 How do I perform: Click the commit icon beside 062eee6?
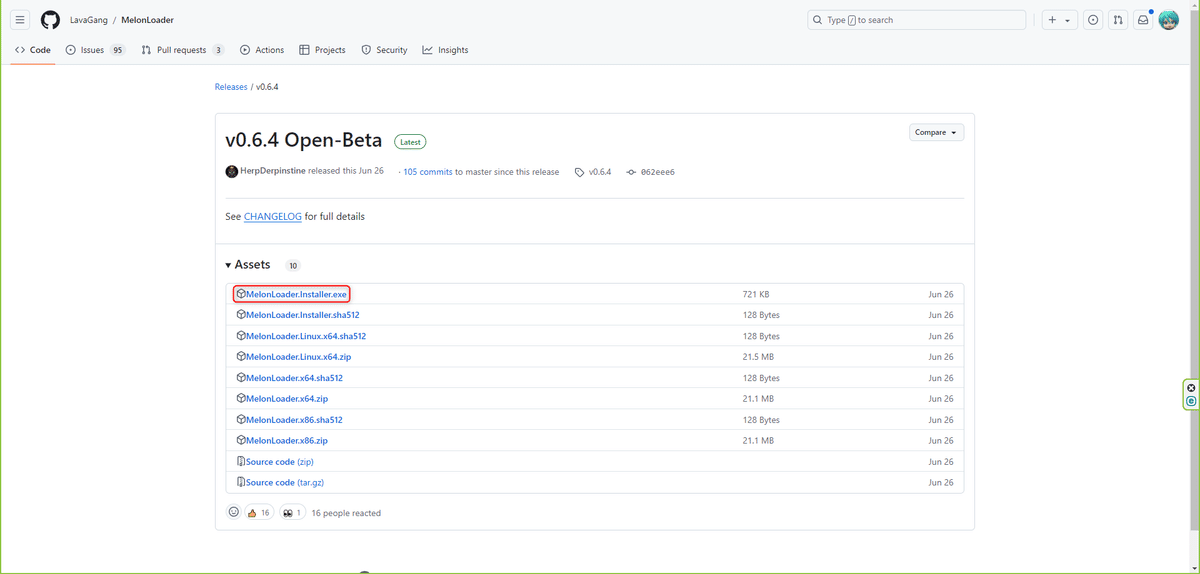(631, 172)
